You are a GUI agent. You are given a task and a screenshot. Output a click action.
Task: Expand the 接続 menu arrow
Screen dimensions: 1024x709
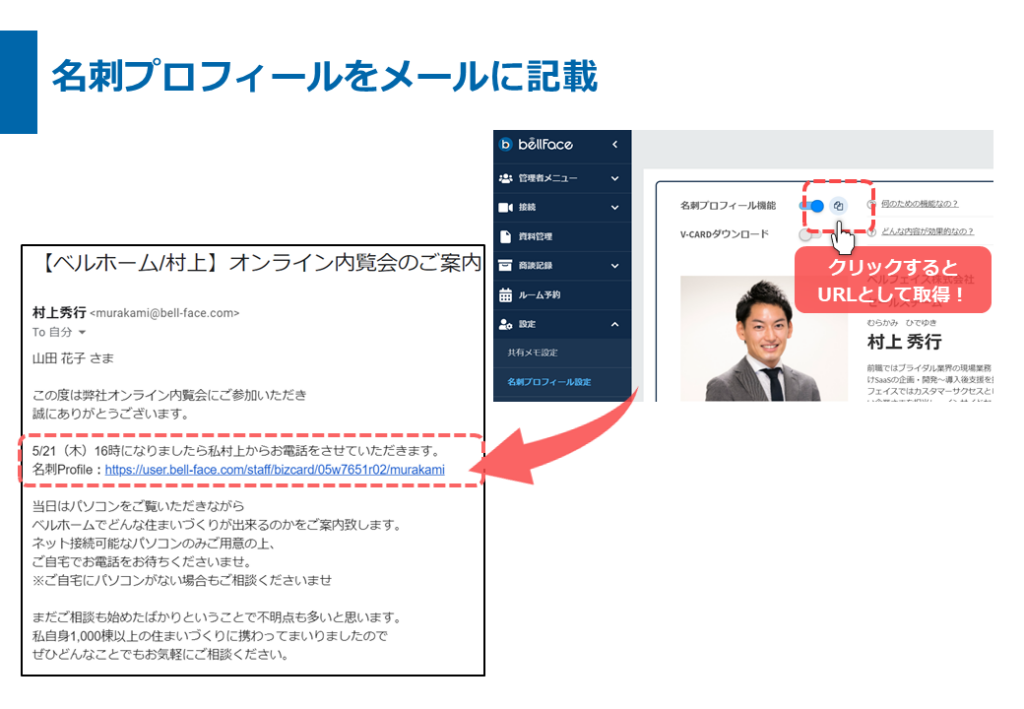[x=615, y=207]
